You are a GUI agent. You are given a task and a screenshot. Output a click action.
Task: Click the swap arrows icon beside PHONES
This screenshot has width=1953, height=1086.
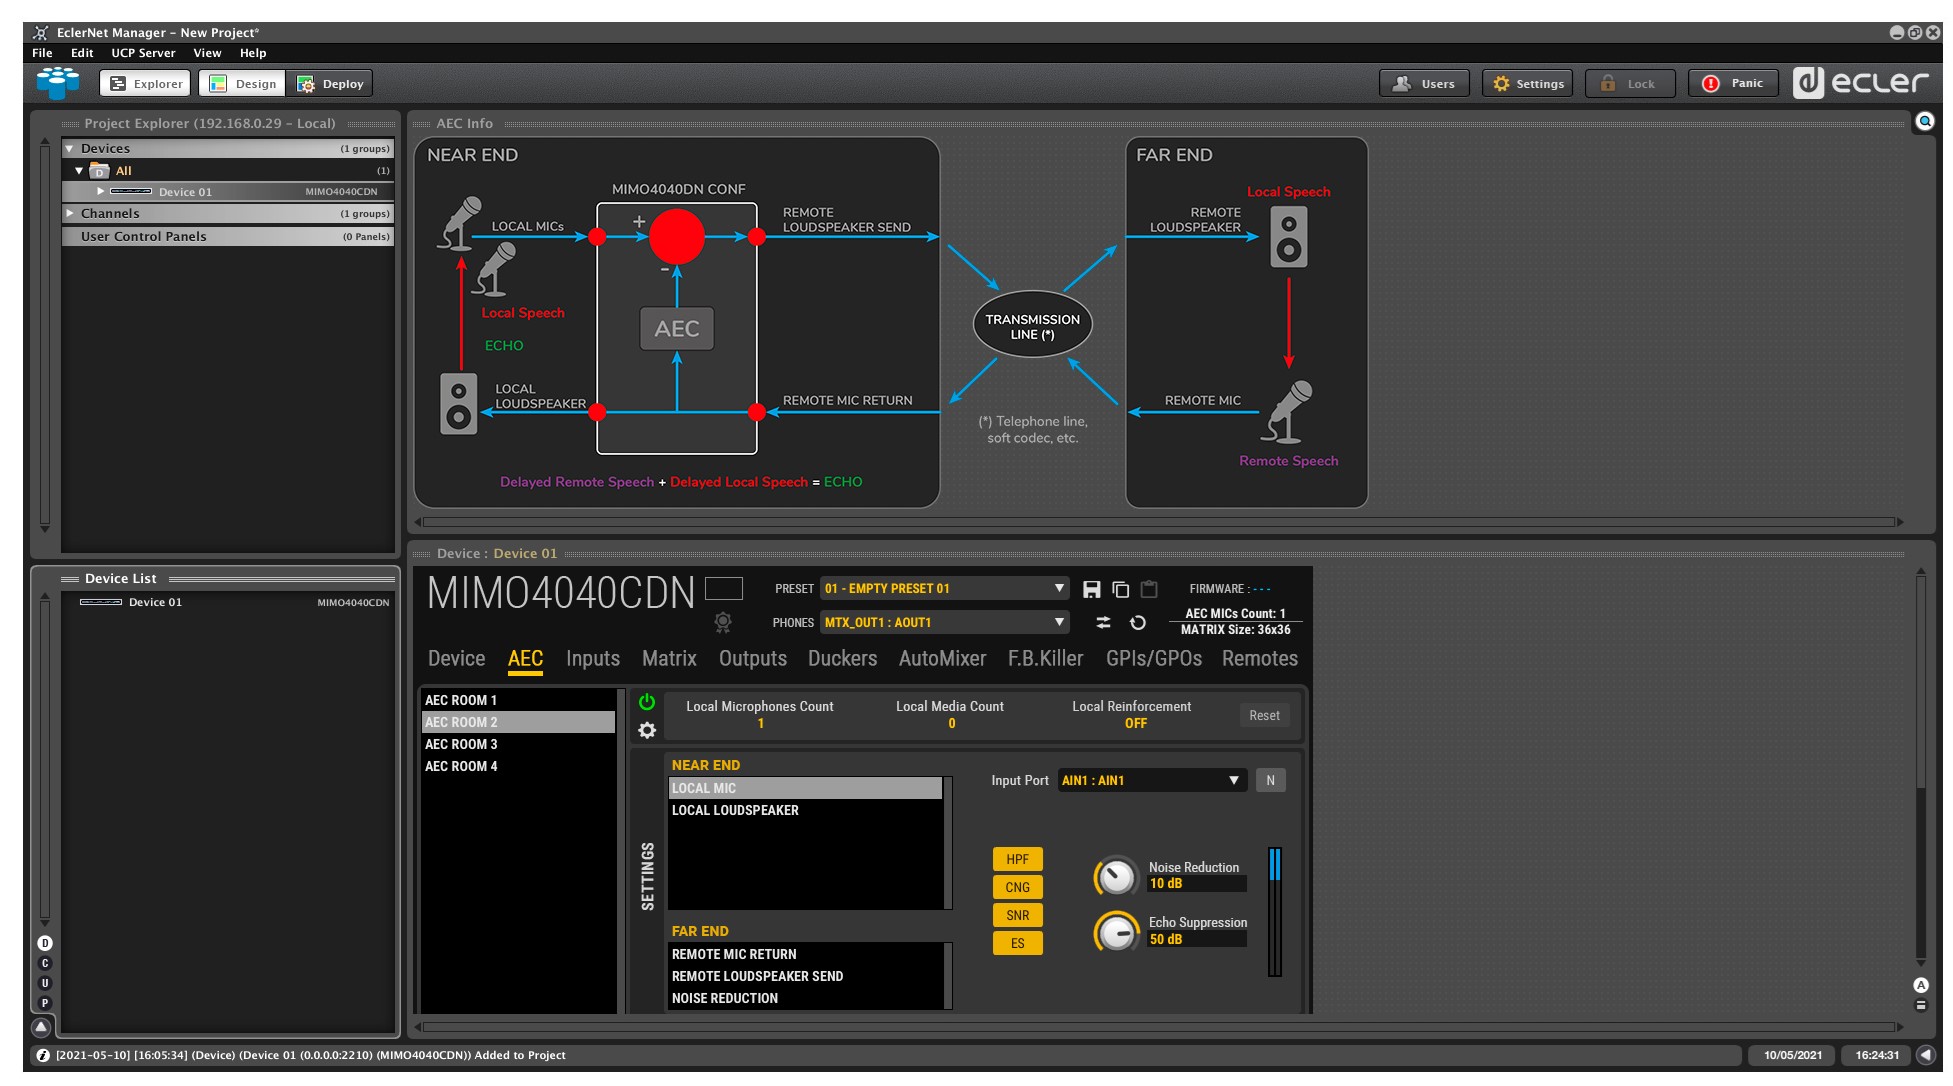1103,622
